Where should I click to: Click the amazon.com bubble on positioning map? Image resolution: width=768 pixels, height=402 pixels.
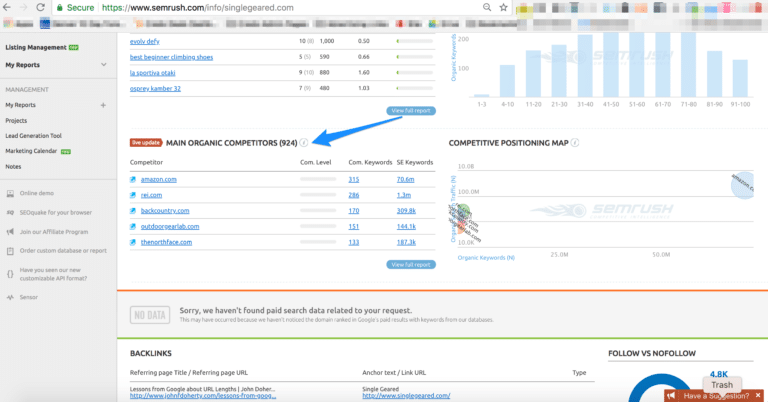[743, 185]
